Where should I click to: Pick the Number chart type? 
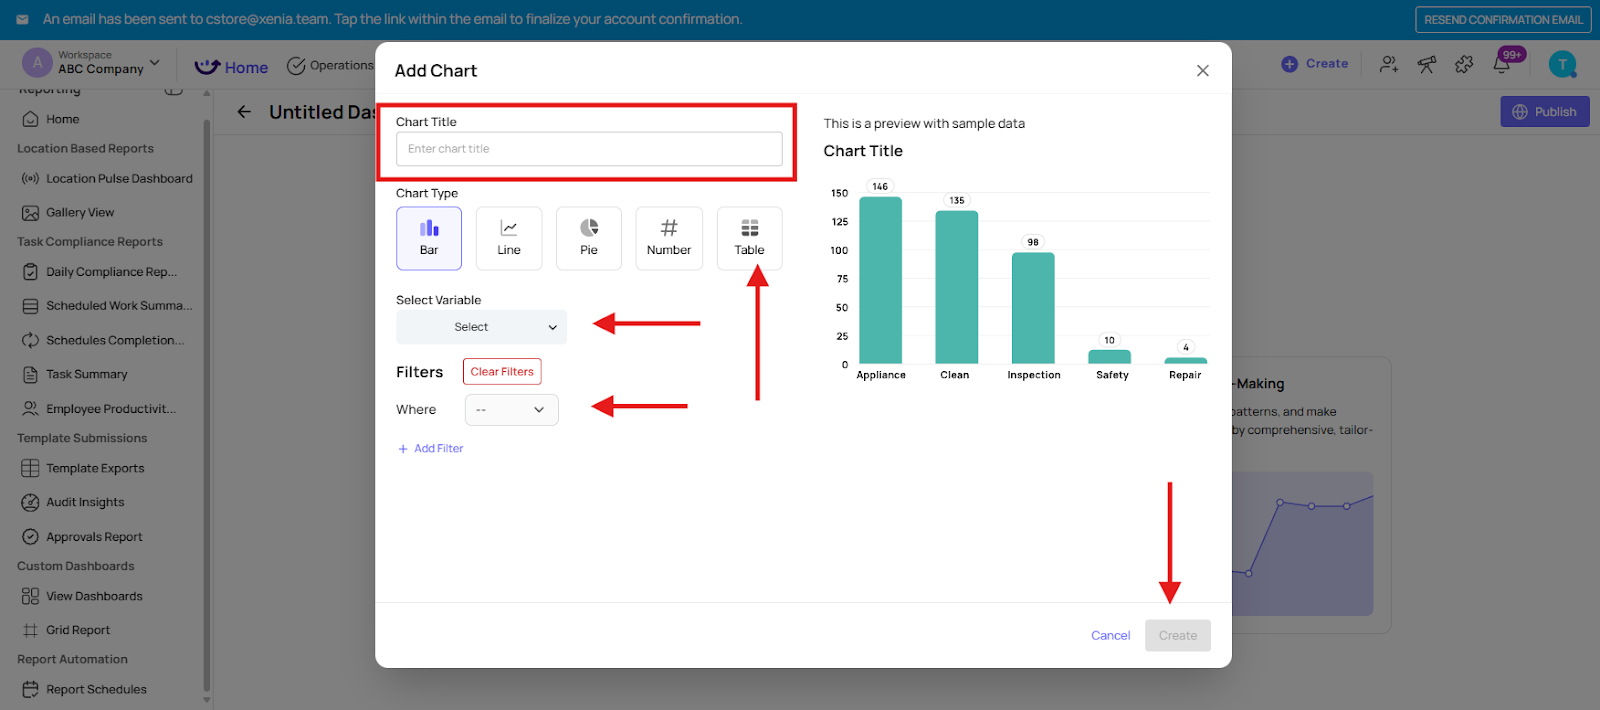tap(668, 238)
